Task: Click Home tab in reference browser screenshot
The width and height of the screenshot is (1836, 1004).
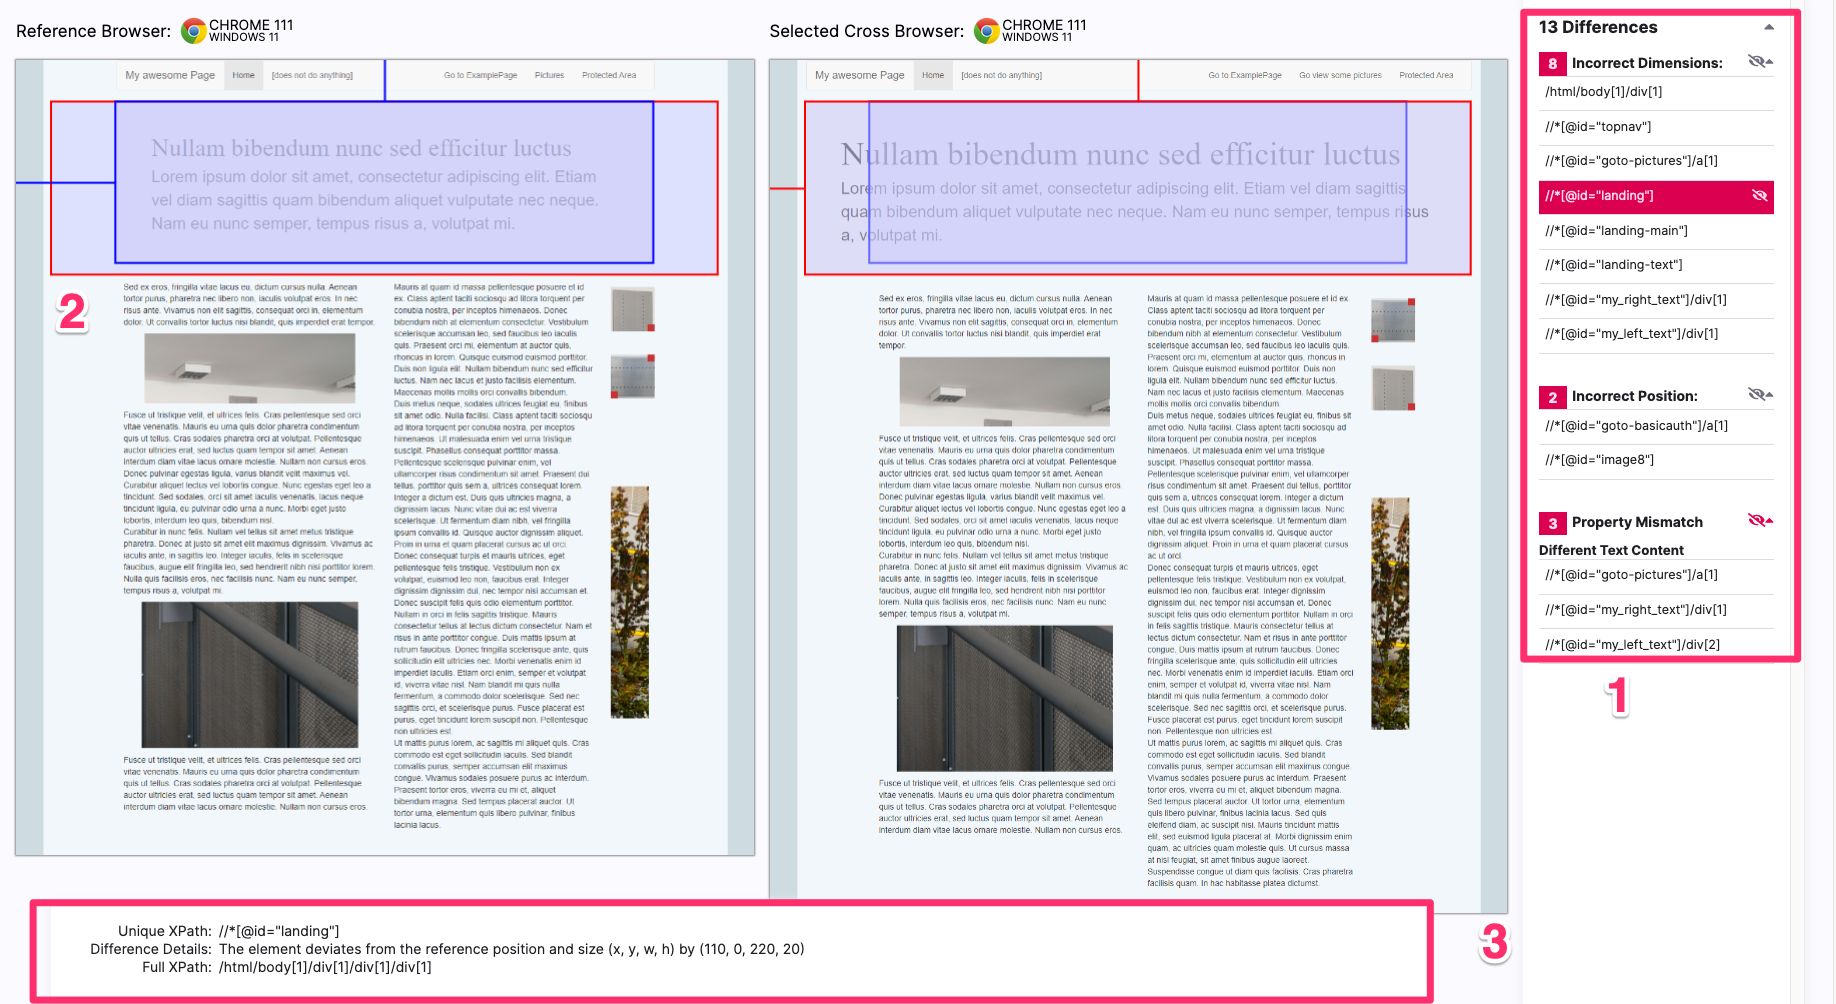Action: coord(243,75)
